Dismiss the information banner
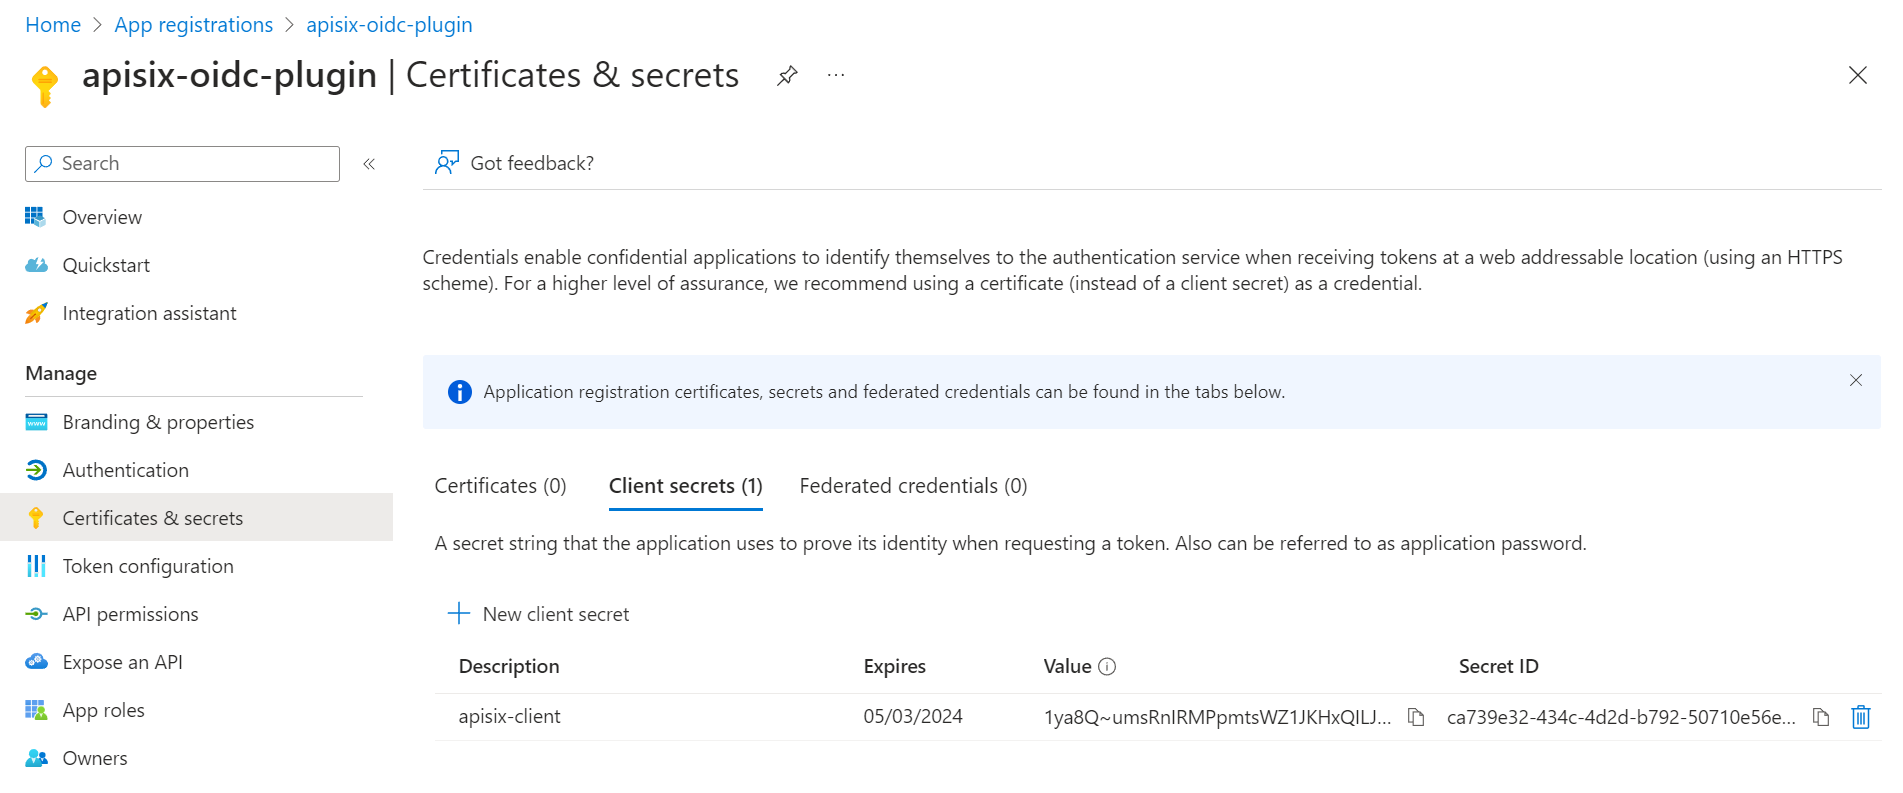 coord(1856,380)
